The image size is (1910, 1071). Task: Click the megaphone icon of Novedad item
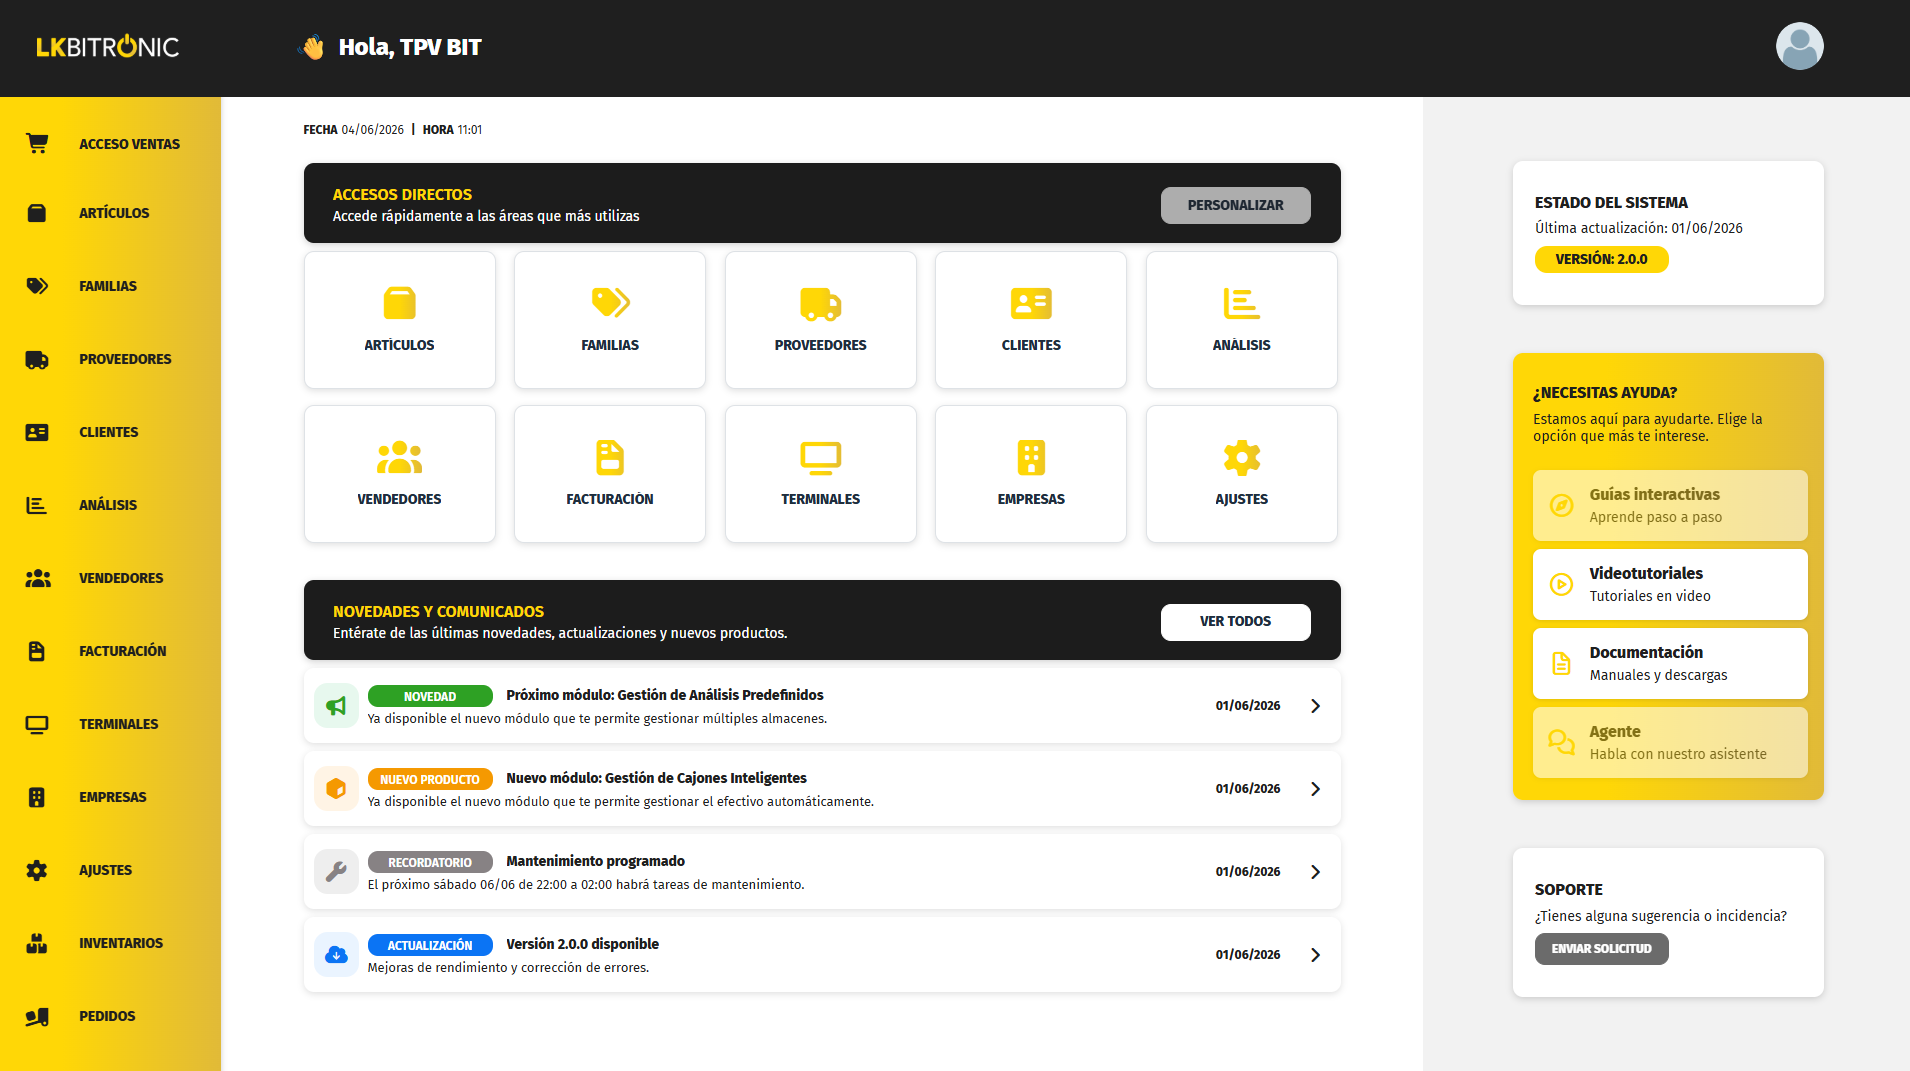(x=336, y=706)
